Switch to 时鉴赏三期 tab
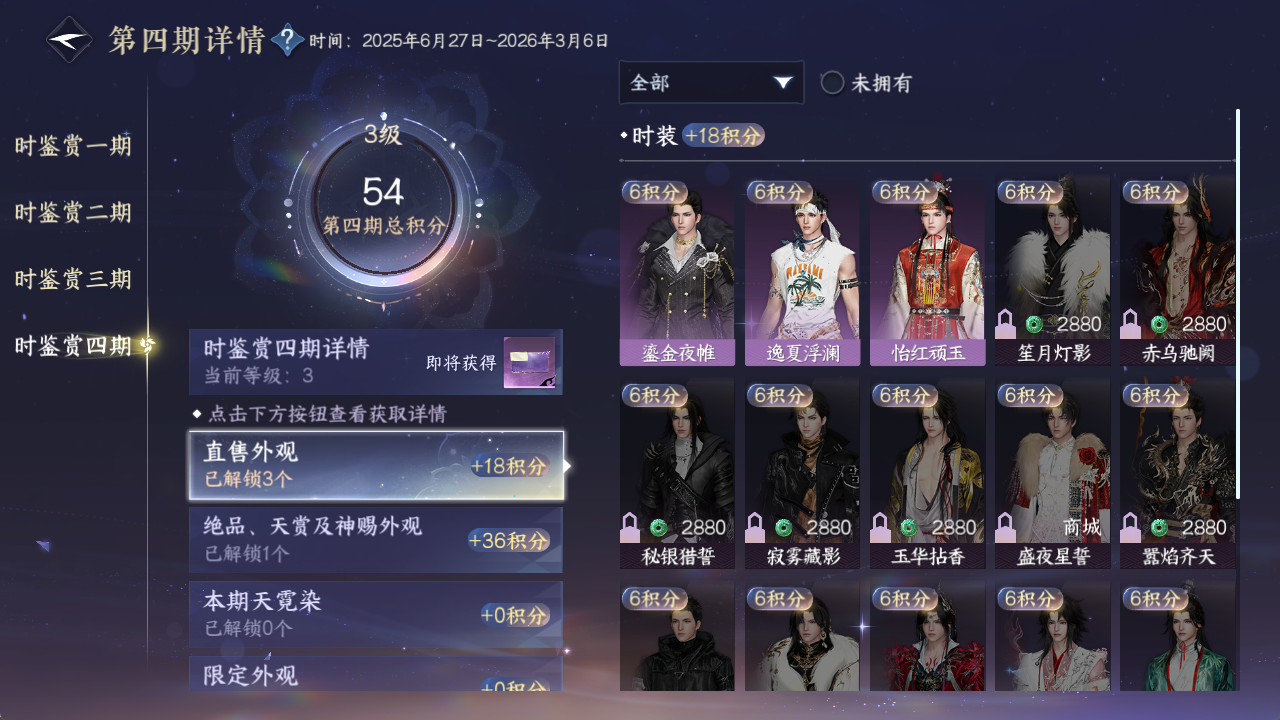 [73, 279]
